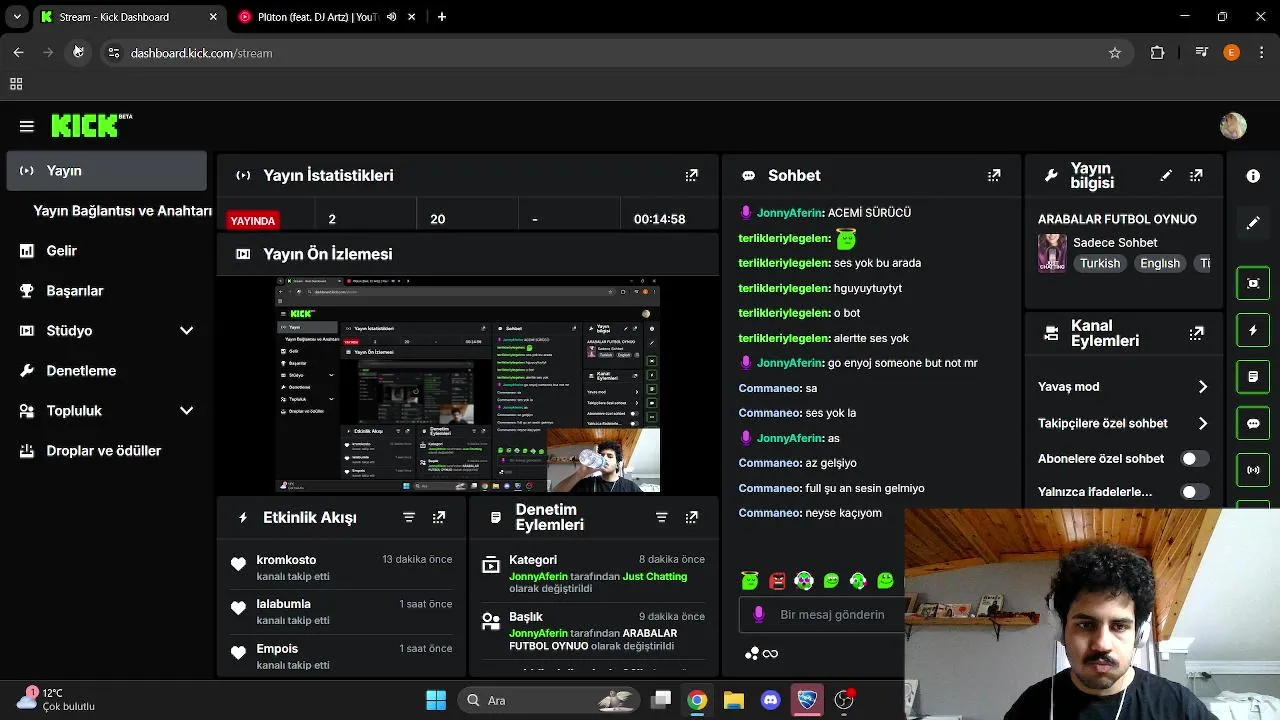Open Droplar ve ödüller in the sidebar

coord(106,451)
